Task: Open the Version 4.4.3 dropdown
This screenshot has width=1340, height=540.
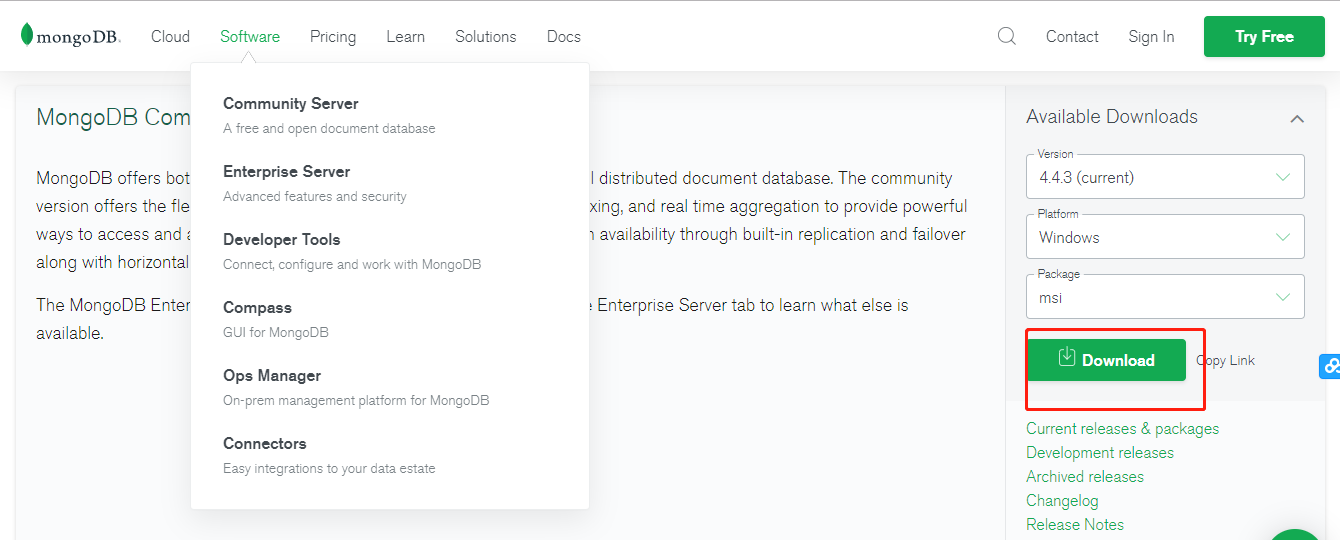Action: (x=1165, y=177)
